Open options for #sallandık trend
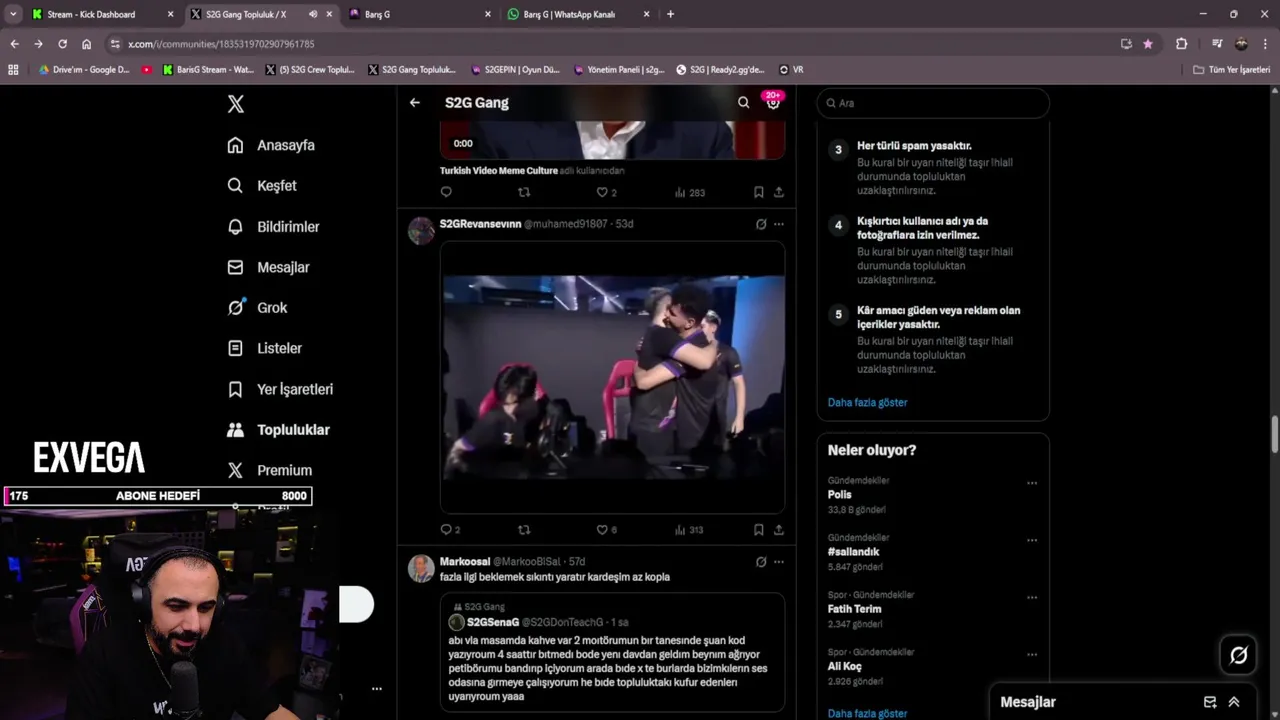The width and height of the screenshot is (1280, 720). [x=1032, y=540]
